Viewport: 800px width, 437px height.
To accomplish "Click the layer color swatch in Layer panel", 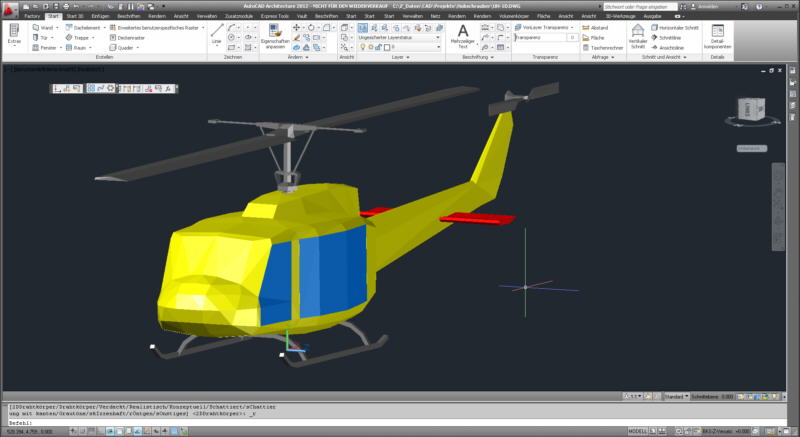I will click(387, 47).
